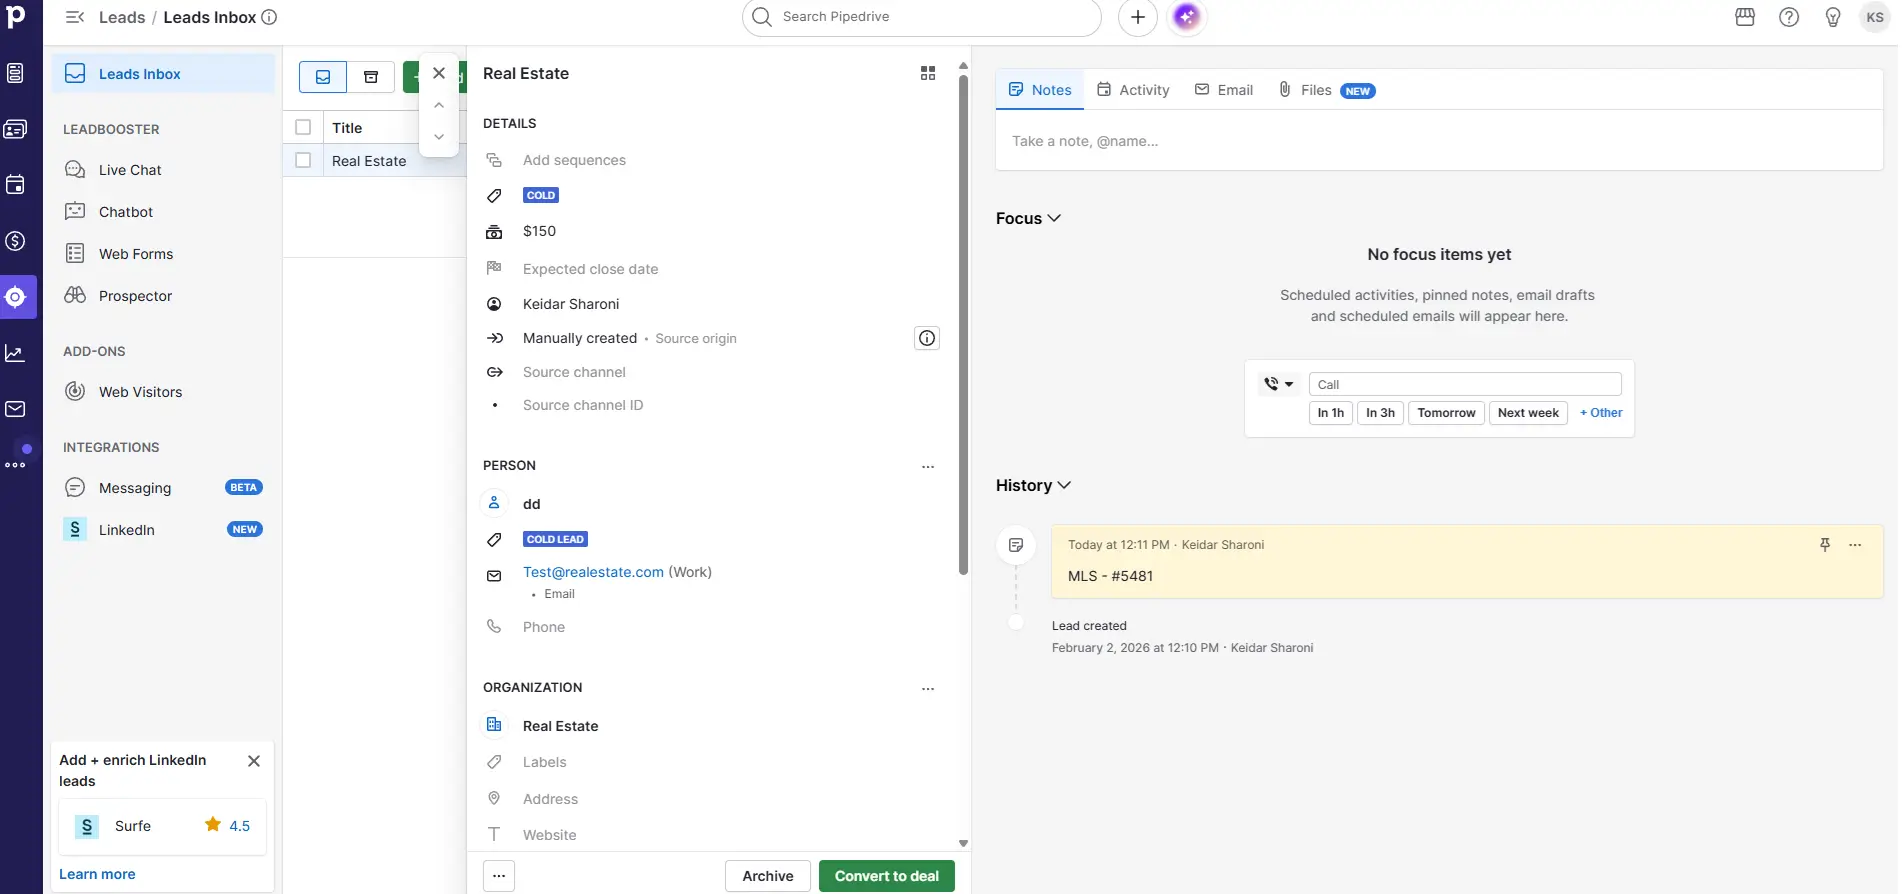Open More dots icon in left rail
This screenshot has height=894, width=1902.
[15, 465]
